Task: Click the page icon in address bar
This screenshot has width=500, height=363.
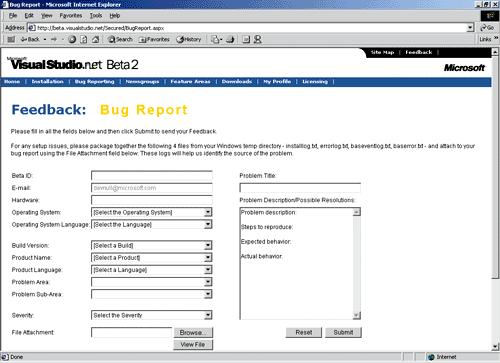Action: coord(32,28)
